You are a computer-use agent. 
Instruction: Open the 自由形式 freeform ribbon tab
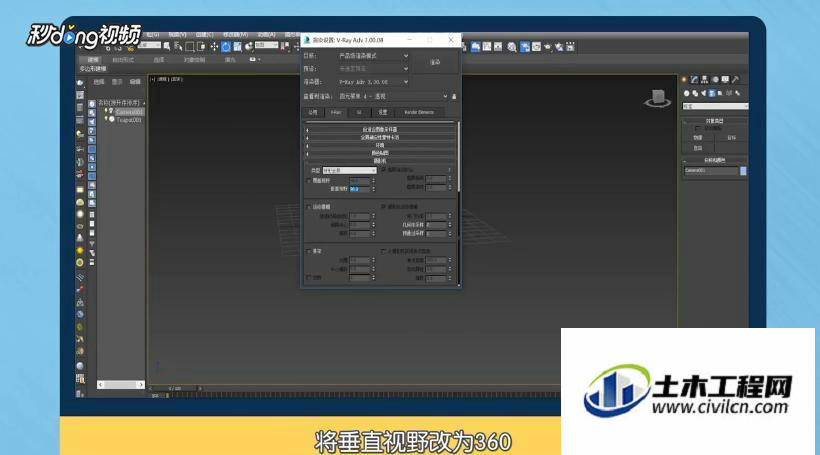coord(123,60)
